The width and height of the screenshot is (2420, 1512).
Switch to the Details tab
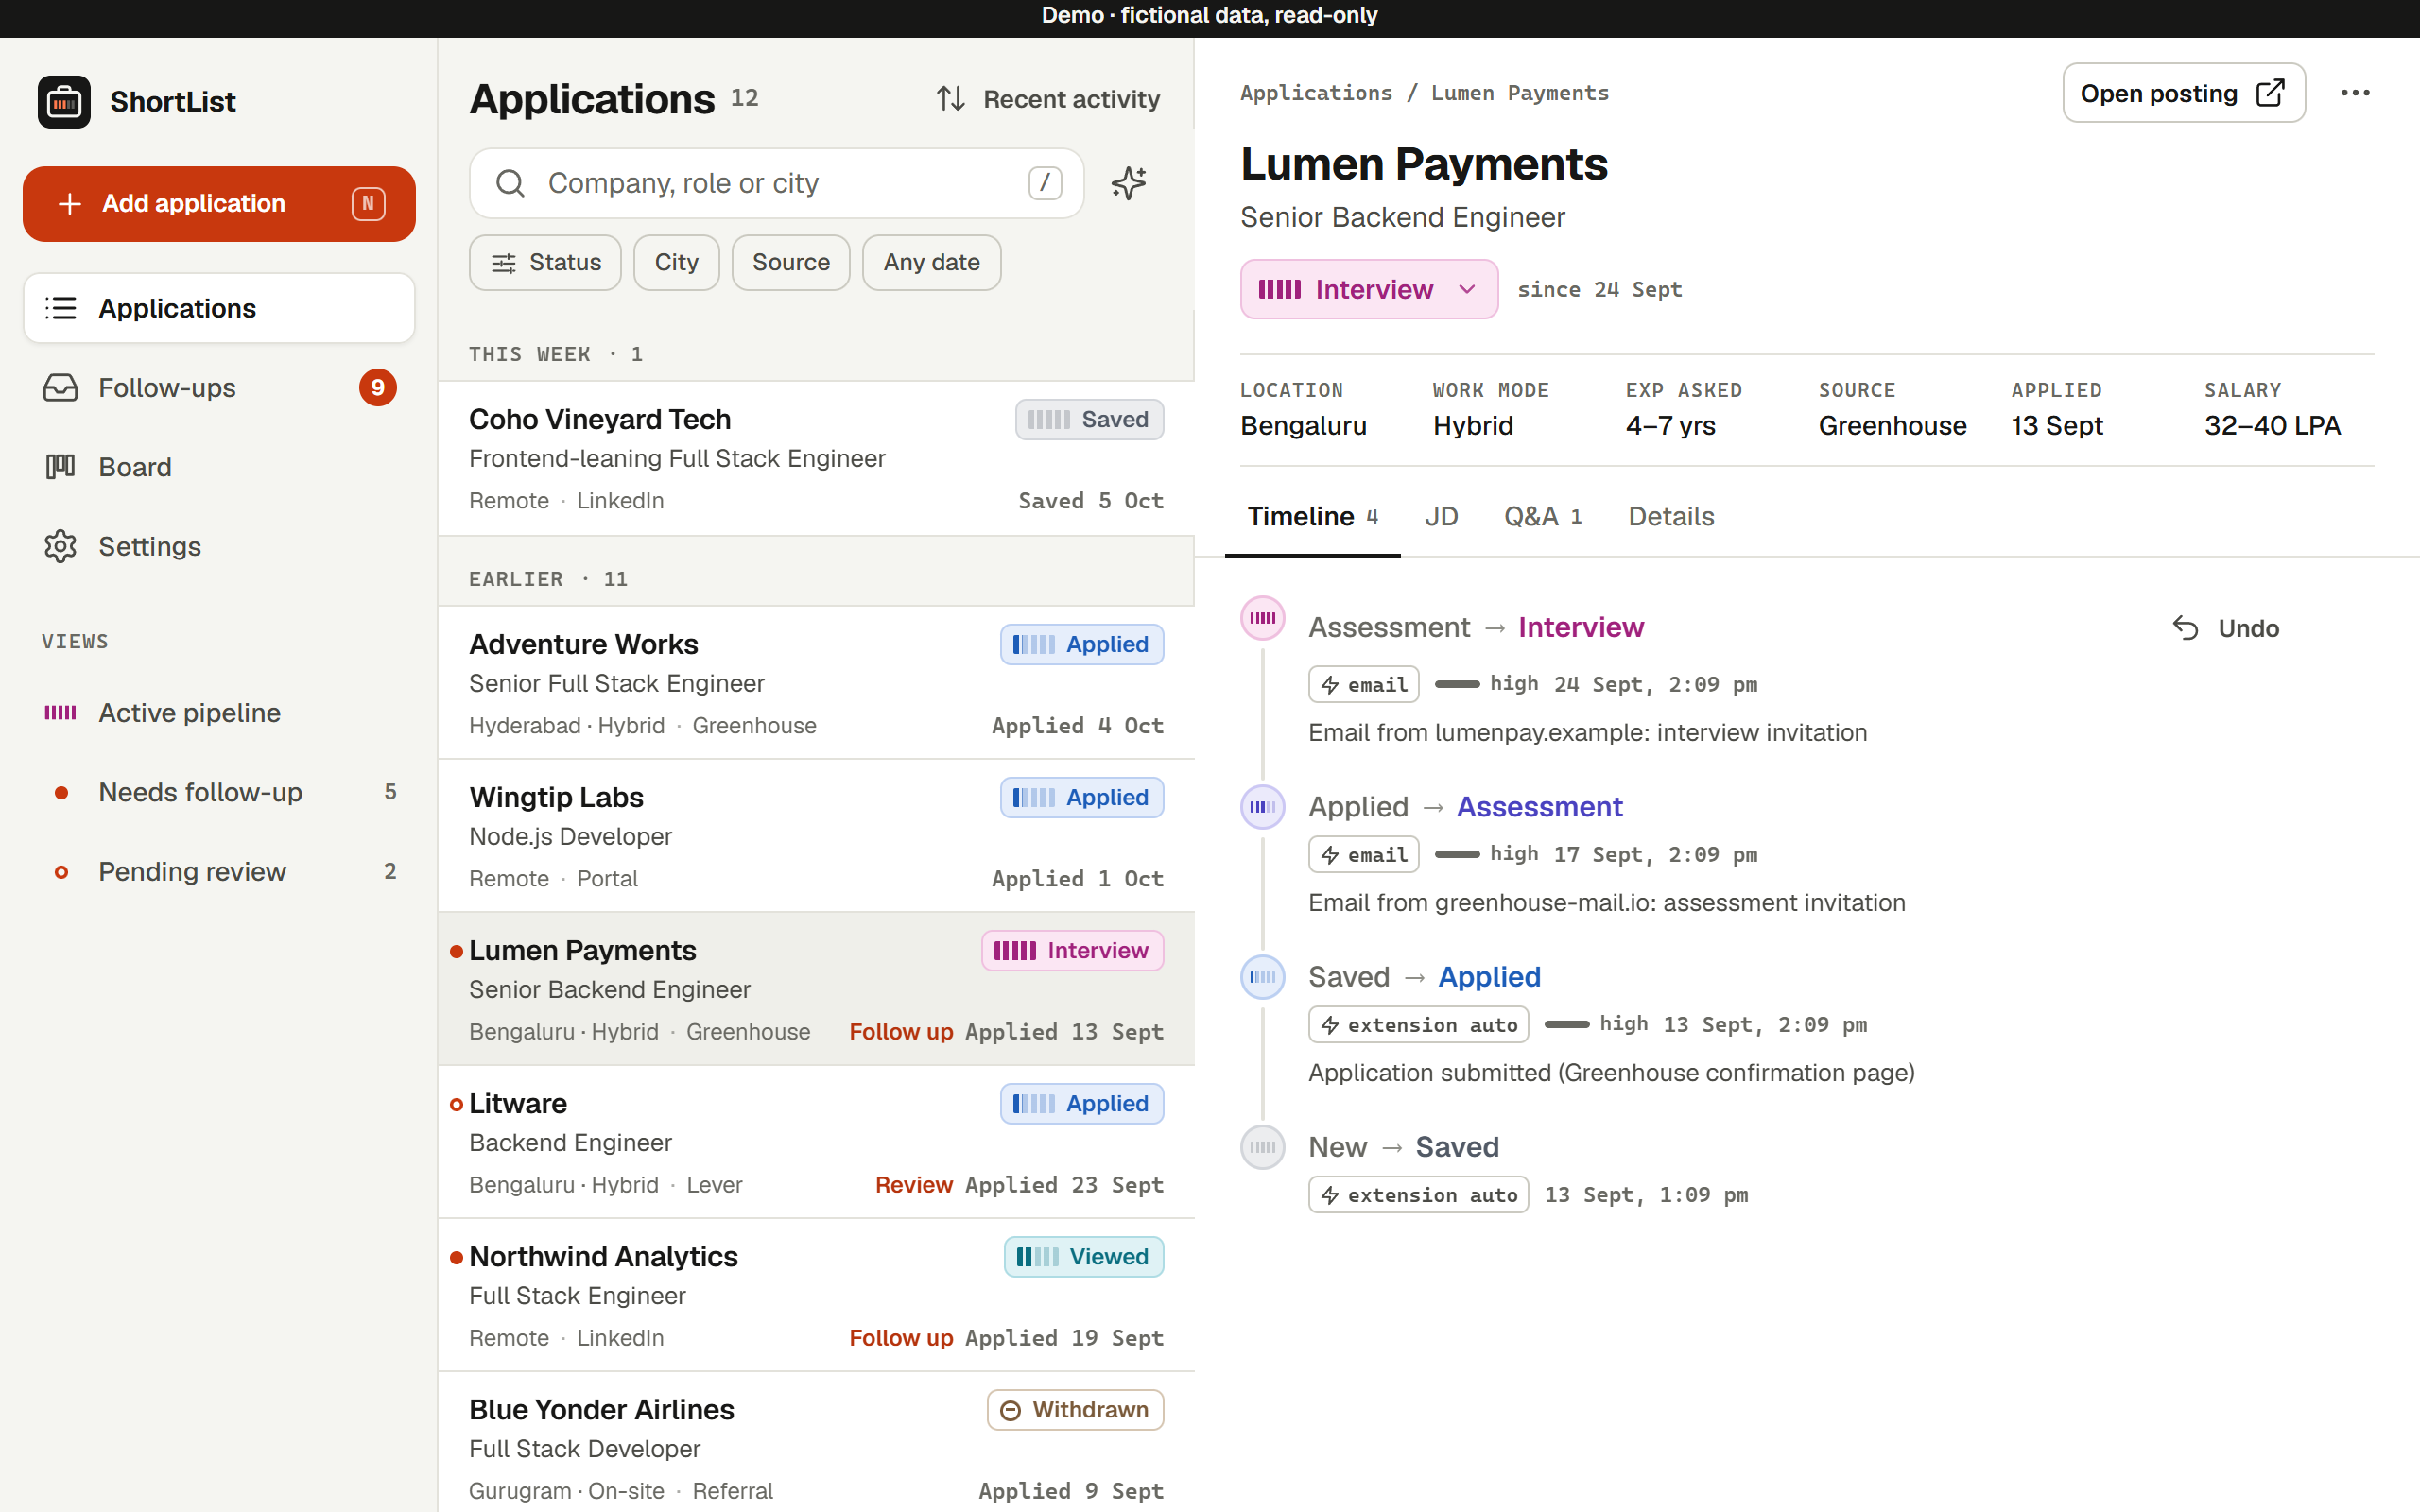click(x=1671, y=516)
